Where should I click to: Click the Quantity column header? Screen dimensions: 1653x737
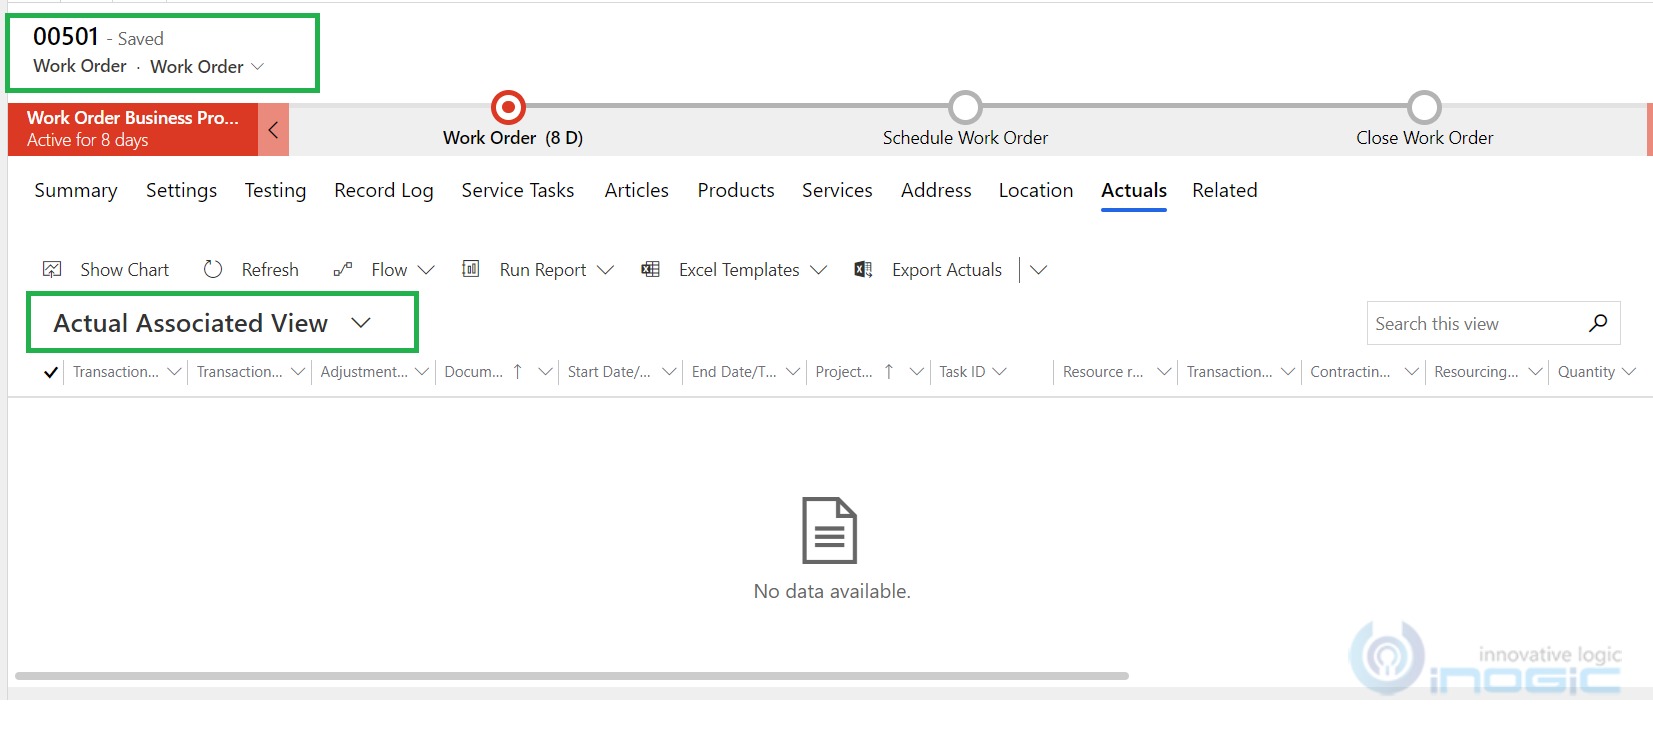1586,371
